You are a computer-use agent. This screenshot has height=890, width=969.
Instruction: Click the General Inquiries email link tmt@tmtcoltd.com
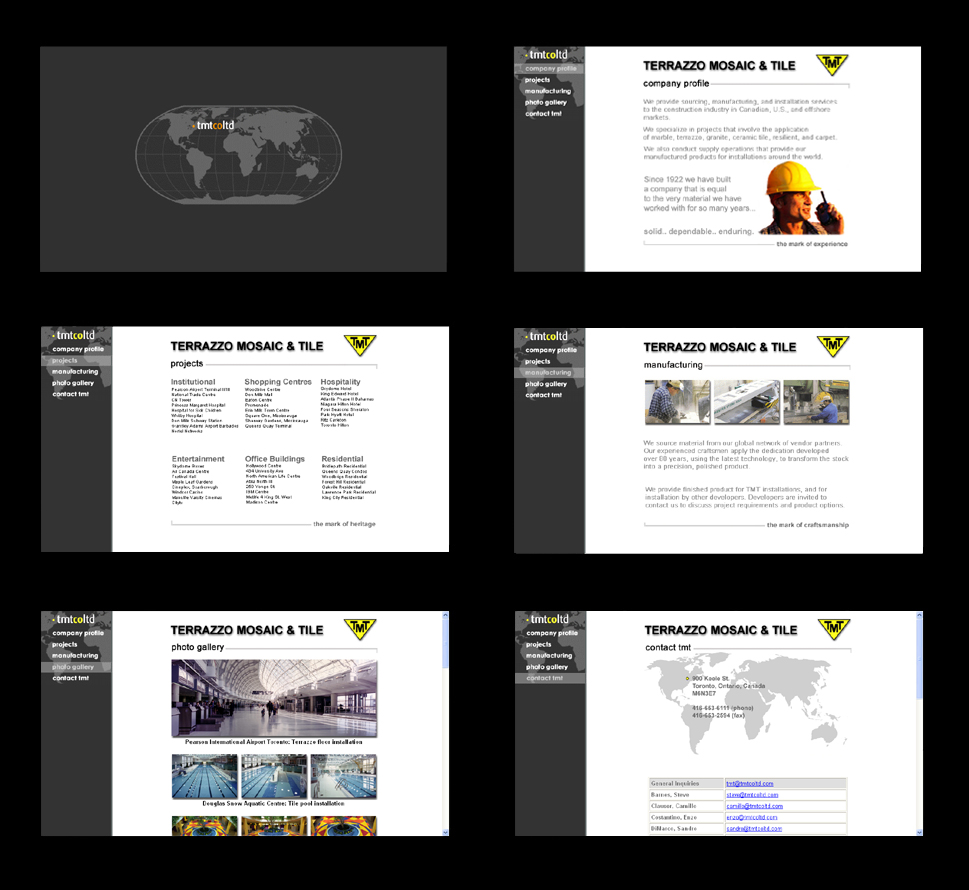750,784
